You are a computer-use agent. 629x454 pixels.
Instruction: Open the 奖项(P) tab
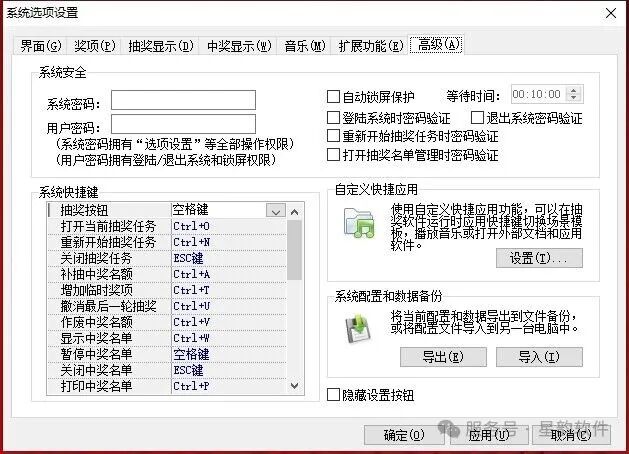(94, 46)
